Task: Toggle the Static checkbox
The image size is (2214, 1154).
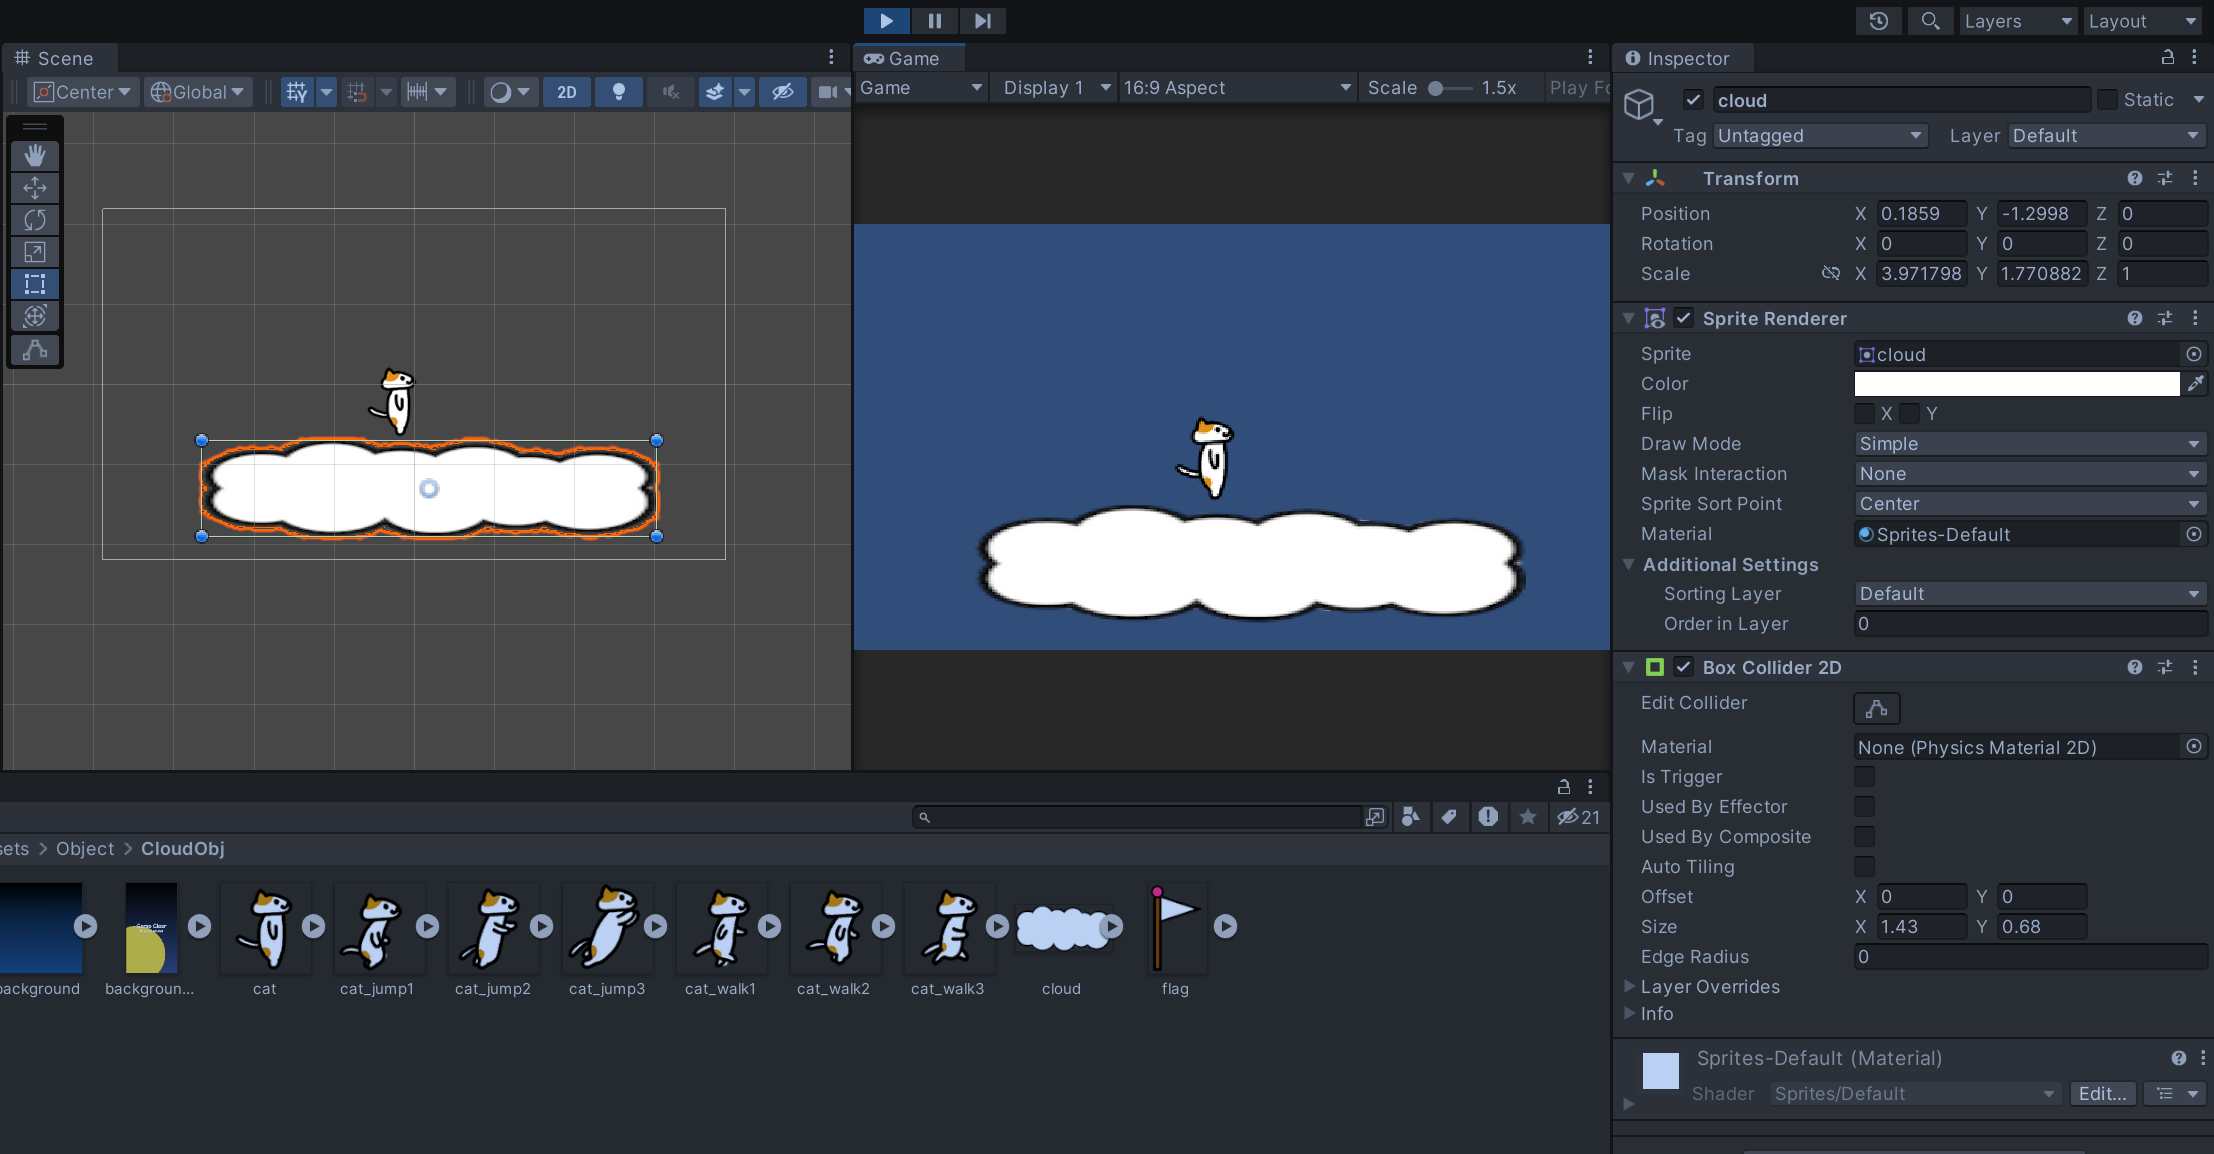Action: pyautogui.click(x=2107, y=100)
